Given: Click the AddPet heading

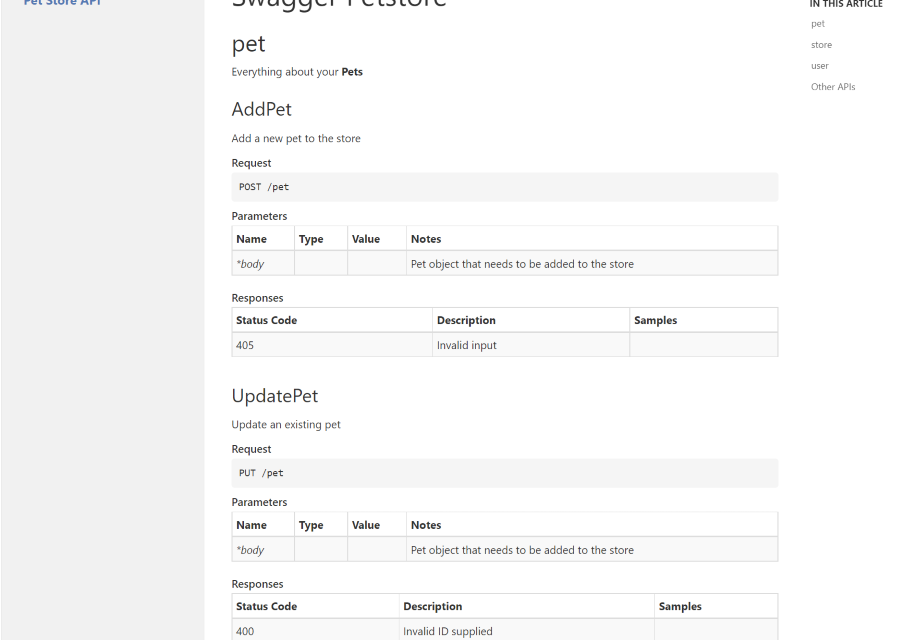Looking at the screenshot, I should click(x=261, y=109).
